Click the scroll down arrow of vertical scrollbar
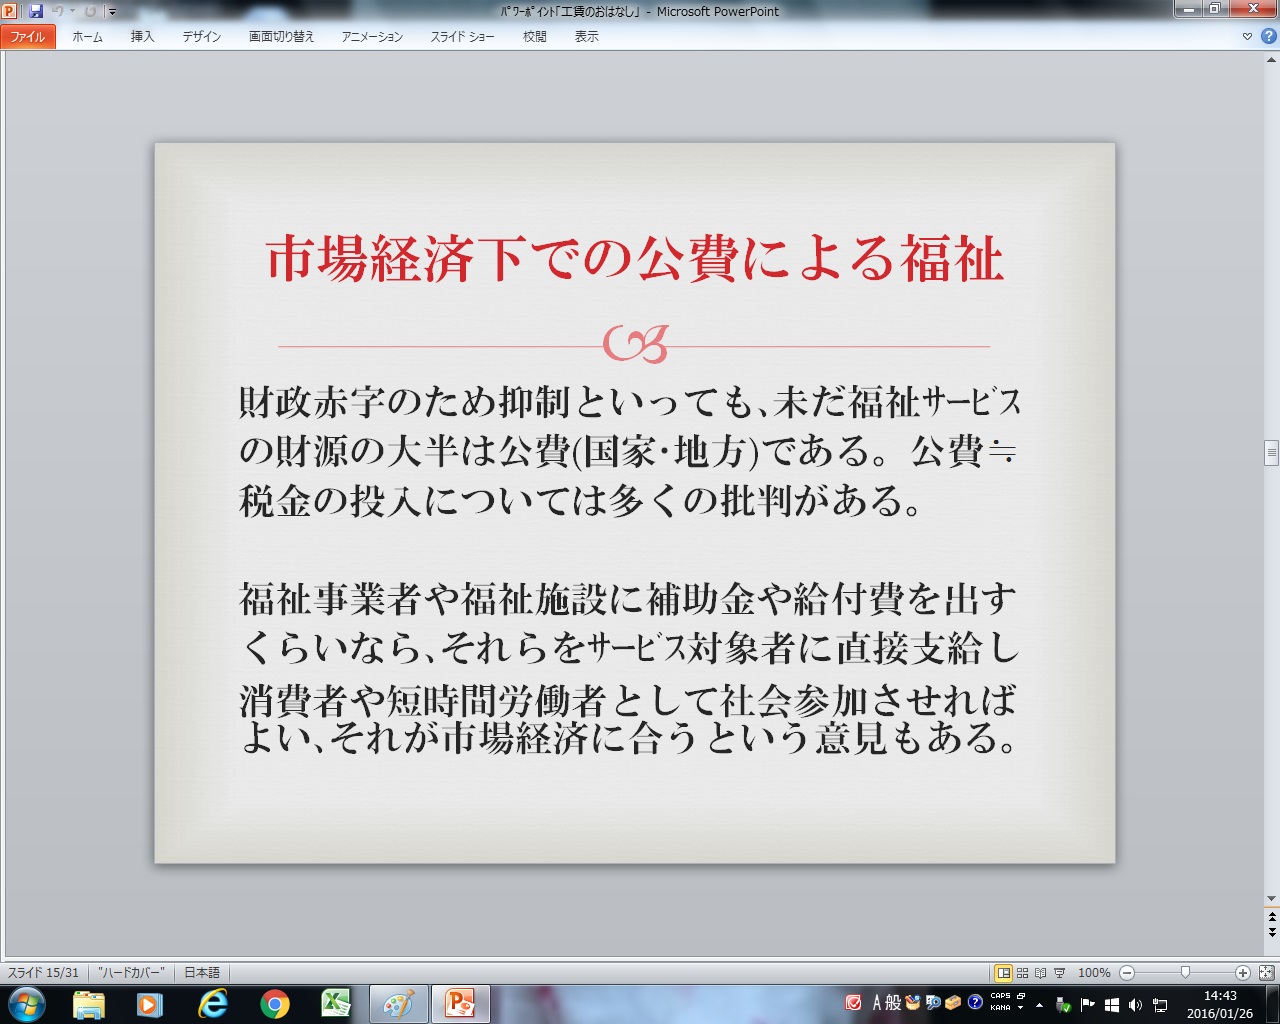Image resolution: width=1280 pixels, height=1024 pixels. (1271, 898)
